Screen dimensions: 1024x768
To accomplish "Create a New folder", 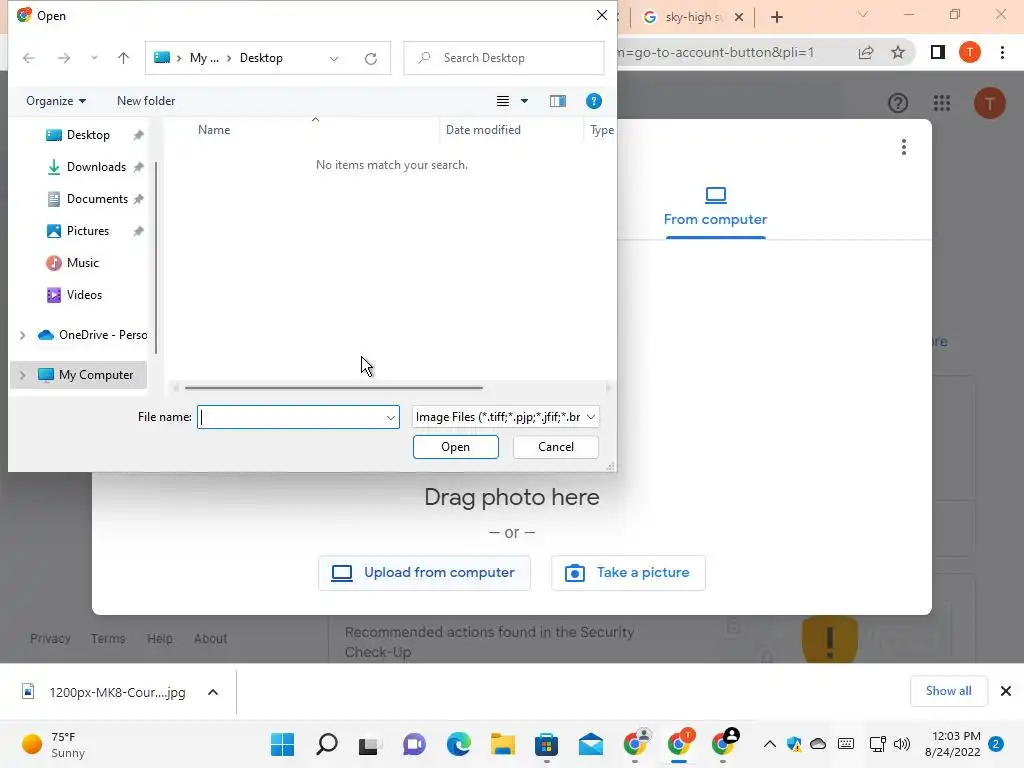I will [146, 101].
